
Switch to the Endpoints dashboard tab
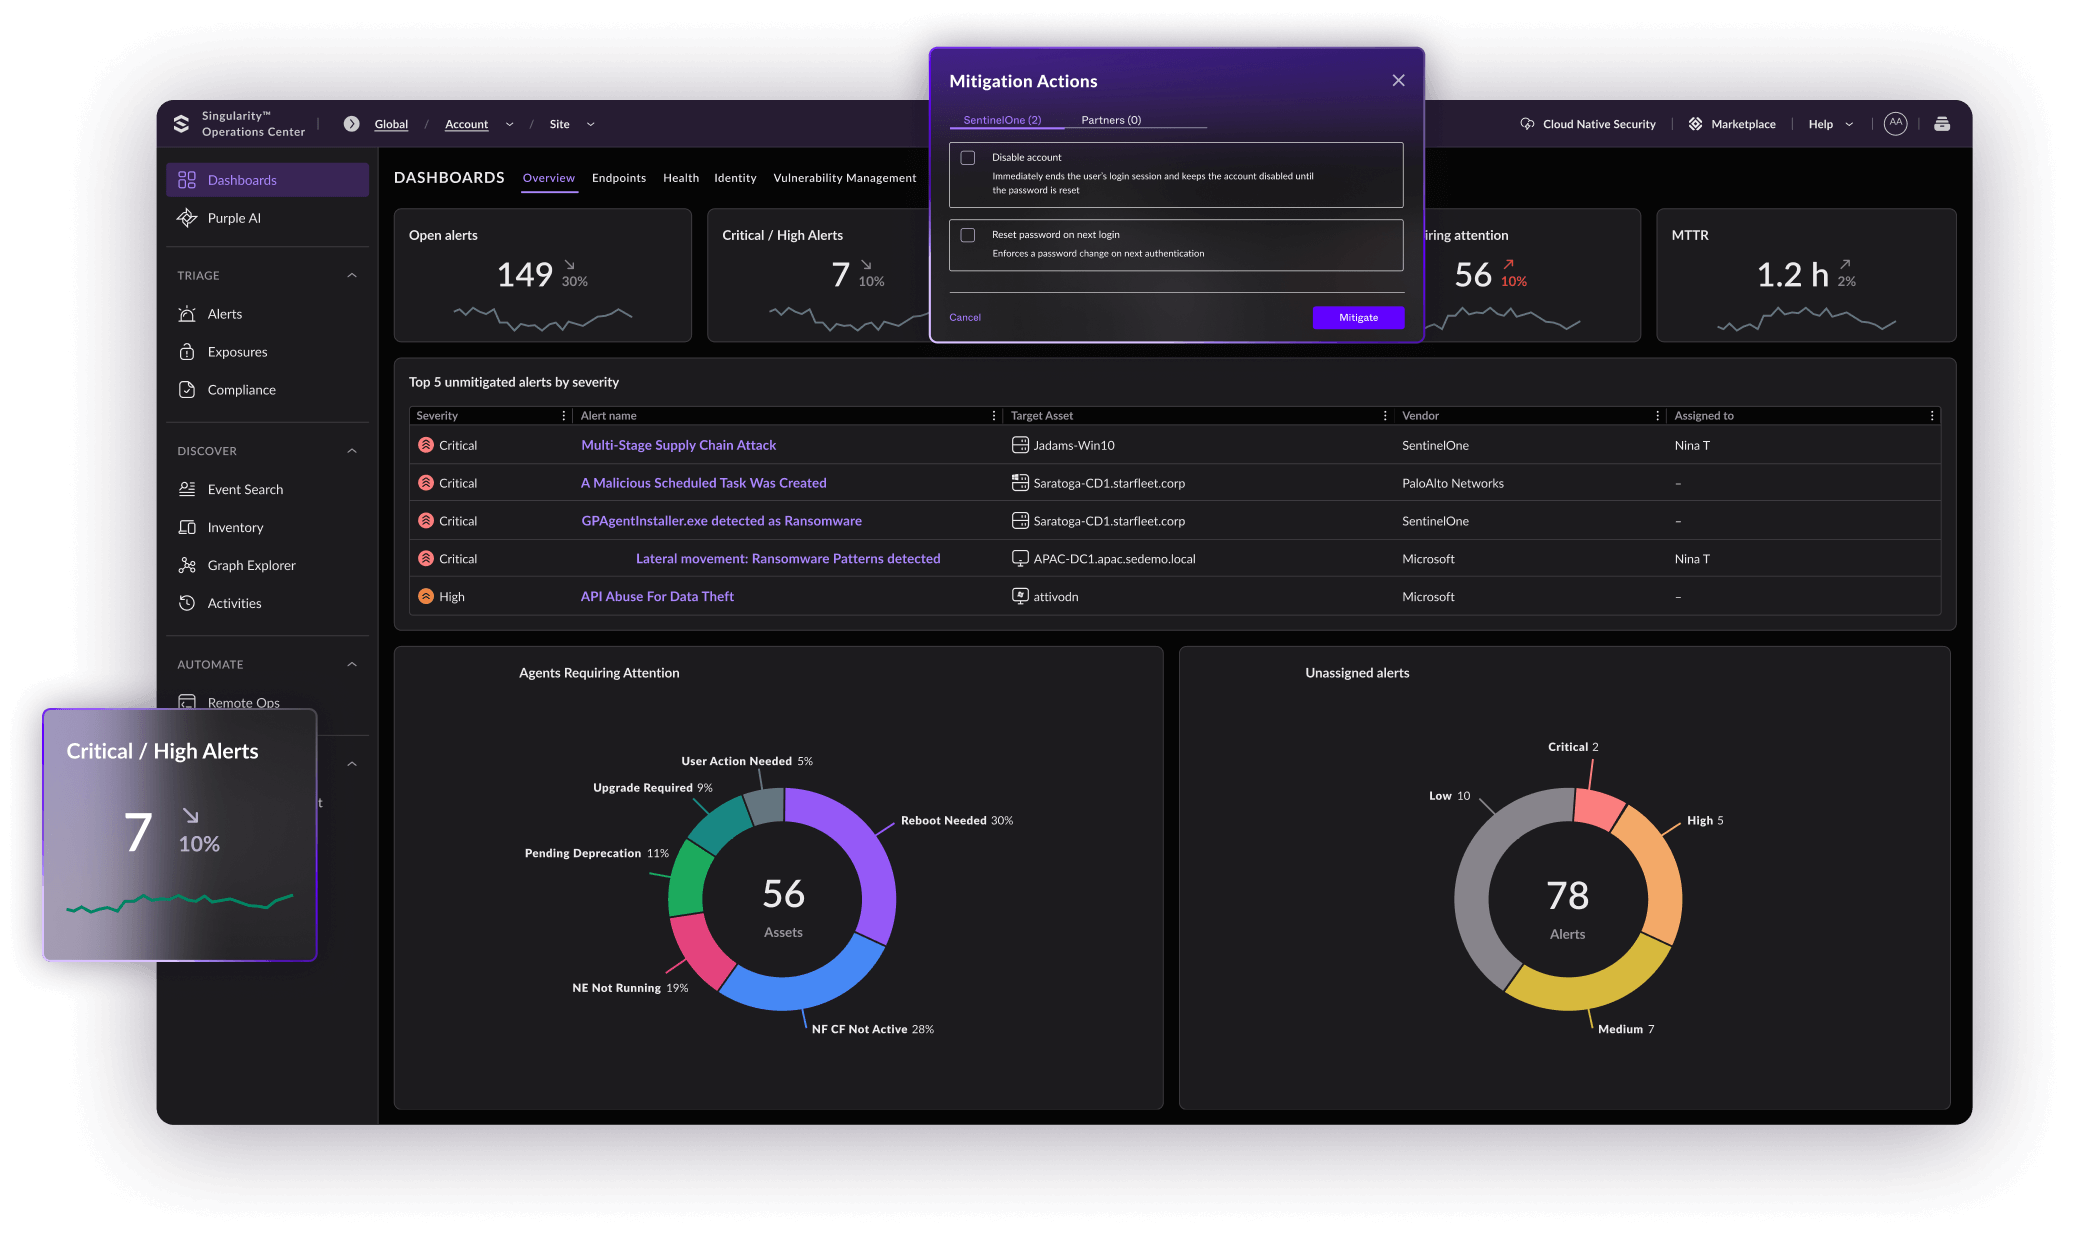click(618, 178)
